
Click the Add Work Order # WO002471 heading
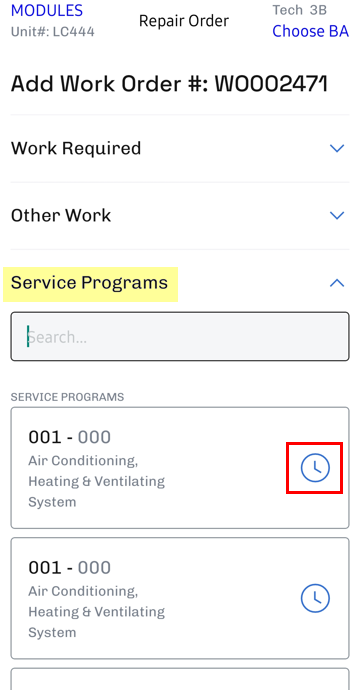click(169, 84)
